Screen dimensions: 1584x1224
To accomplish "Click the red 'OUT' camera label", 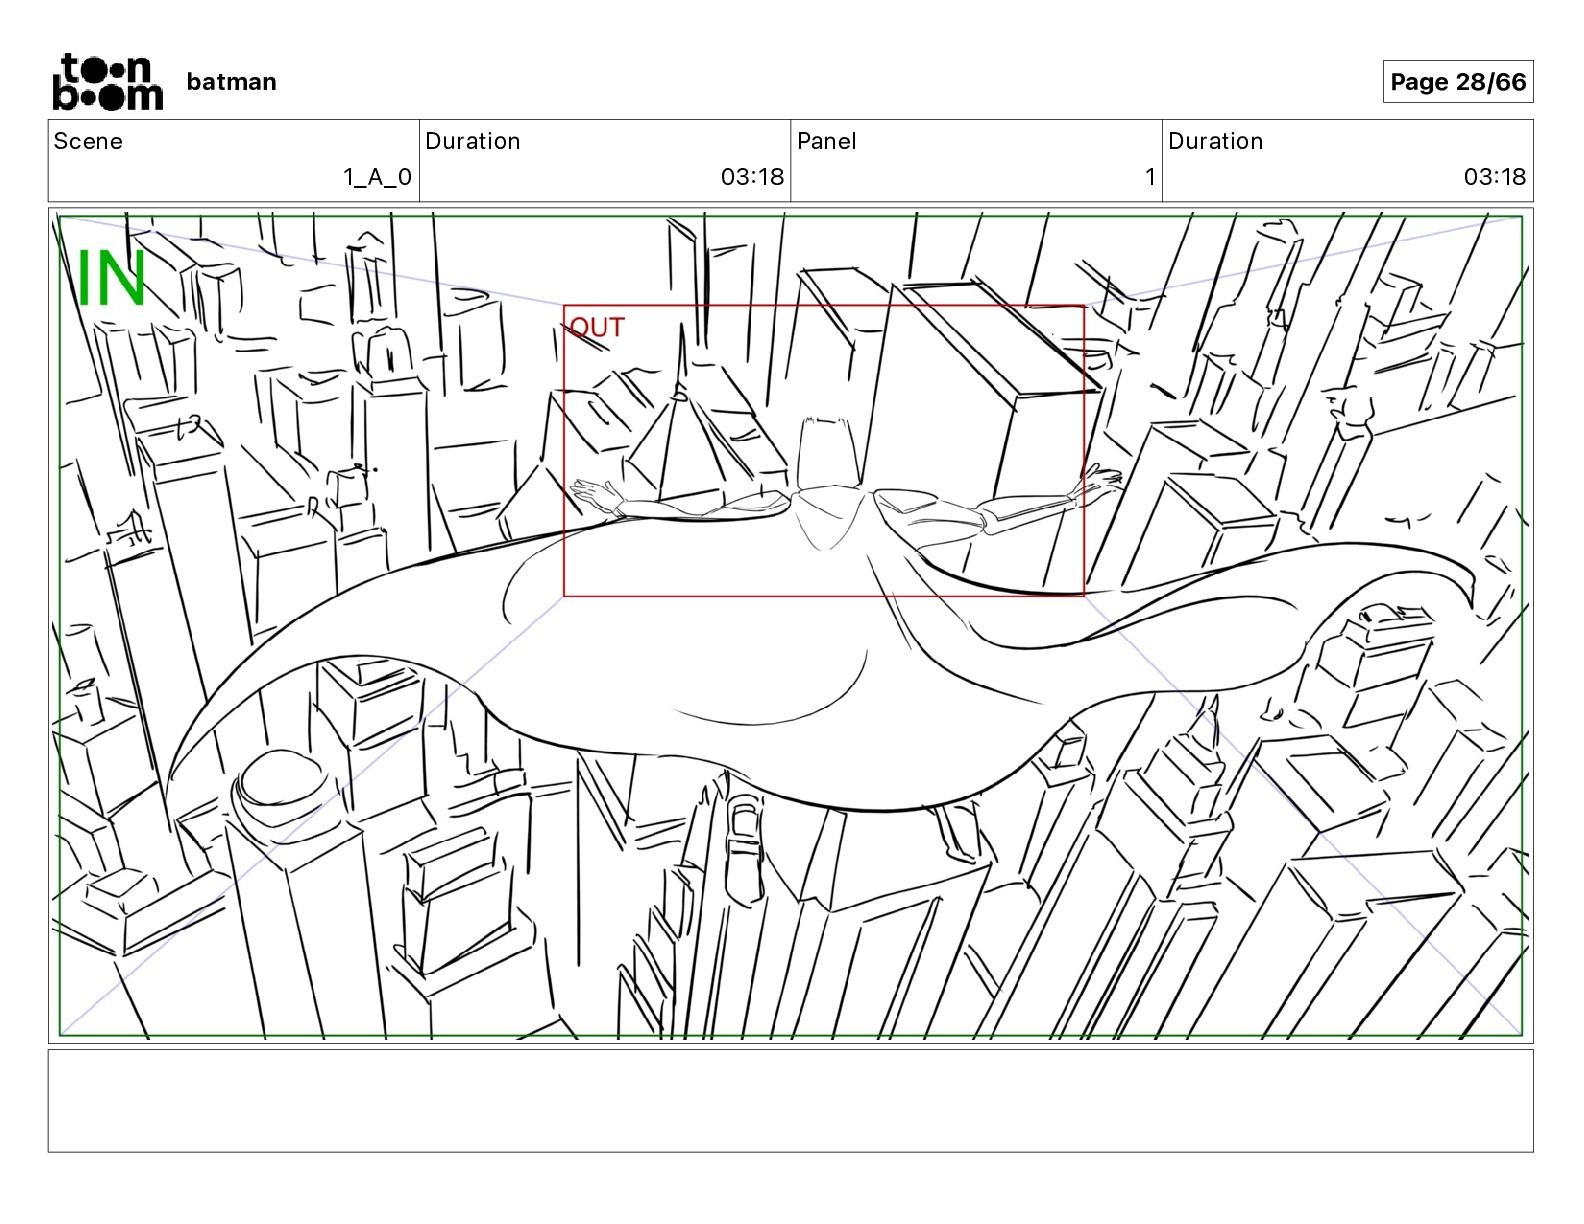I will pyautogui.click(x=597, y=327).
